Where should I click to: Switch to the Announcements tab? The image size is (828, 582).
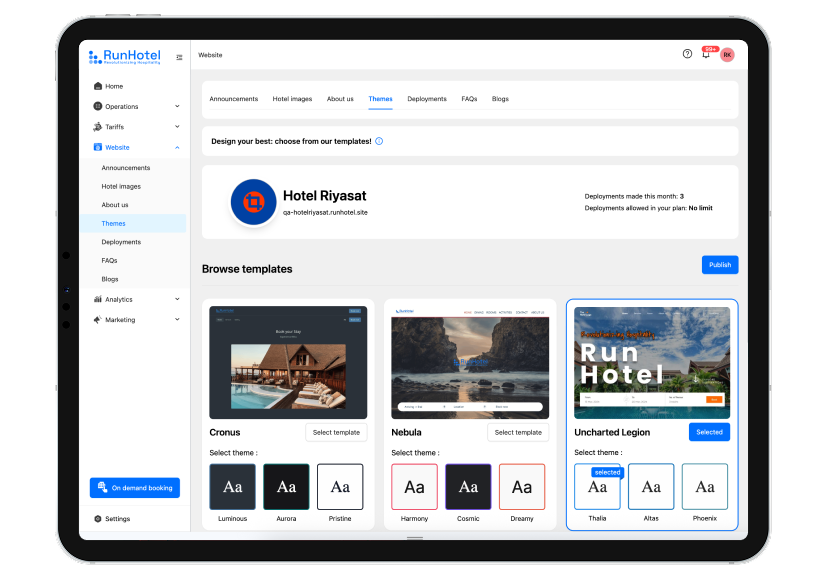pos(233,99)
